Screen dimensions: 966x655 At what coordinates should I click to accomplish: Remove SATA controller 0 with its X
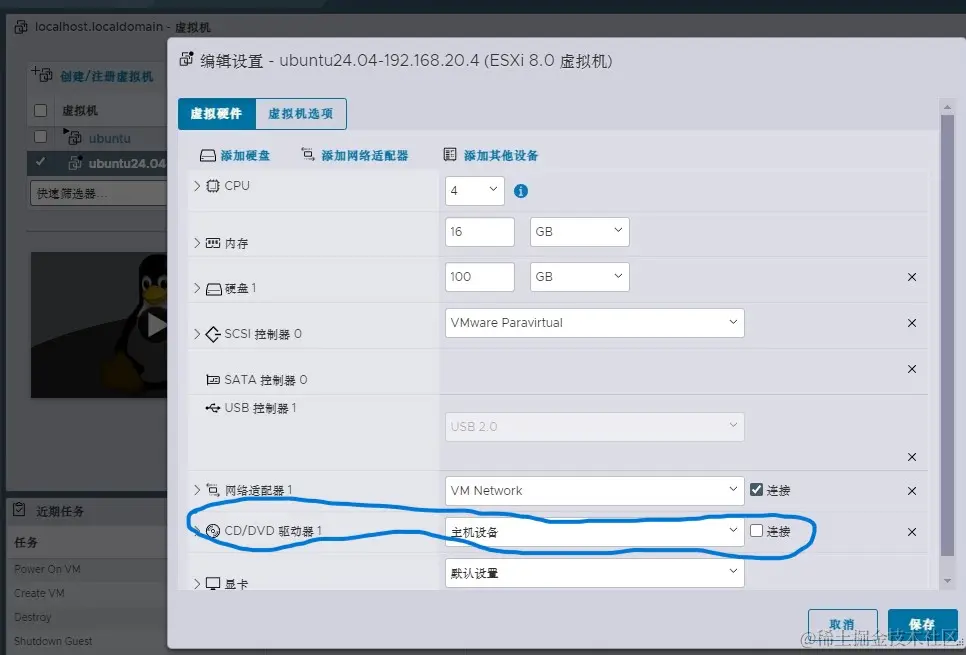point(912,369)
